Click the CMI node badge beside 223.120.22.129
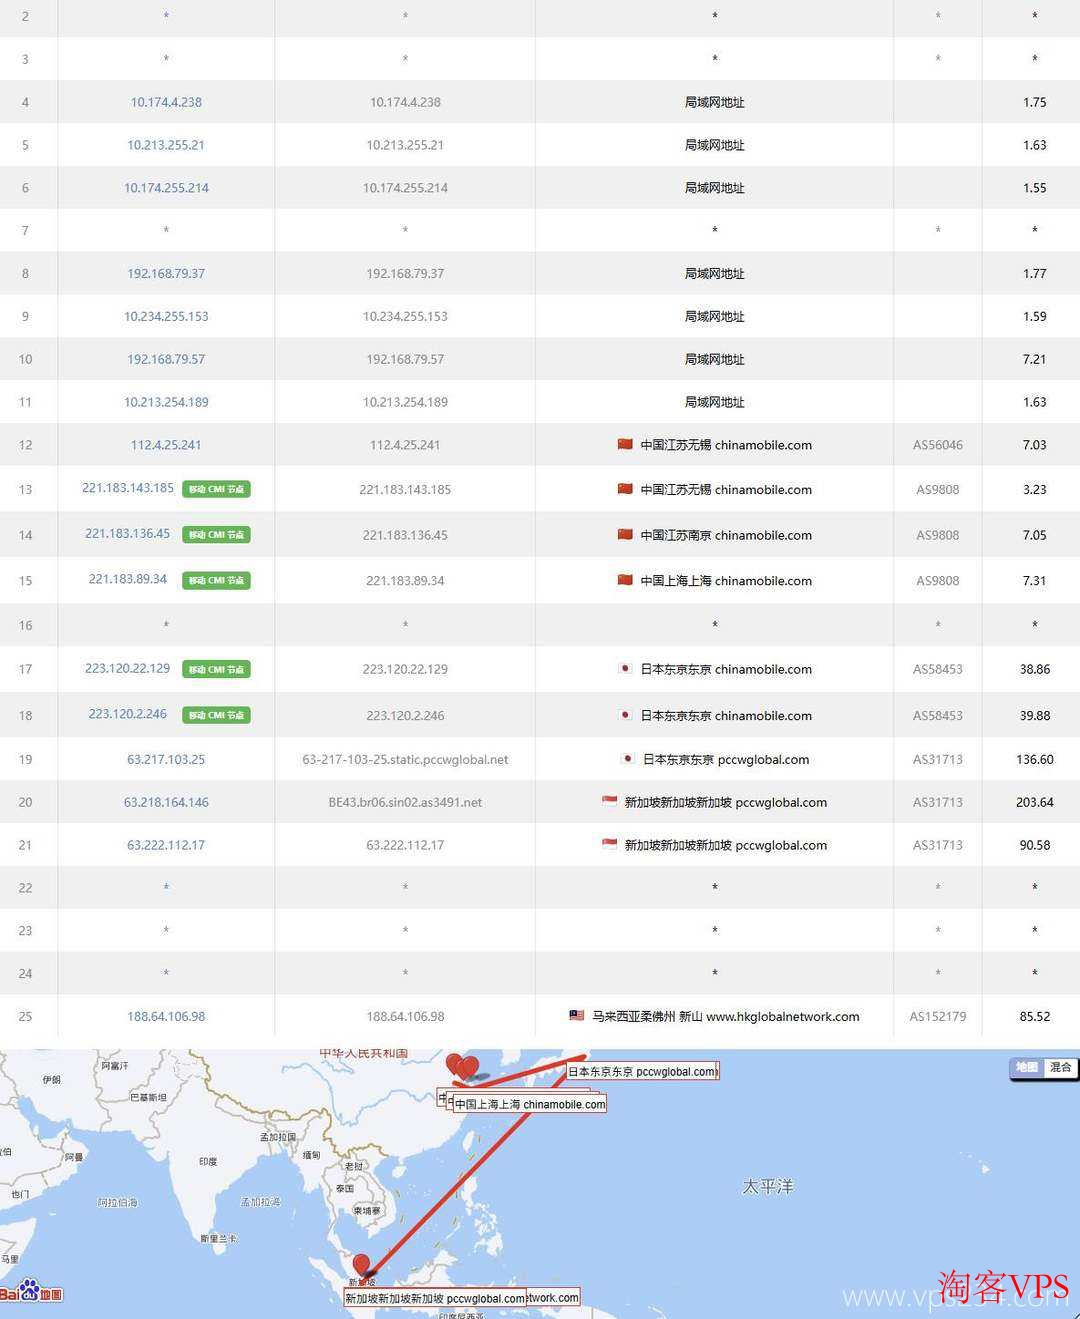Screen dimensions: 1080x1319 point(216,670)
